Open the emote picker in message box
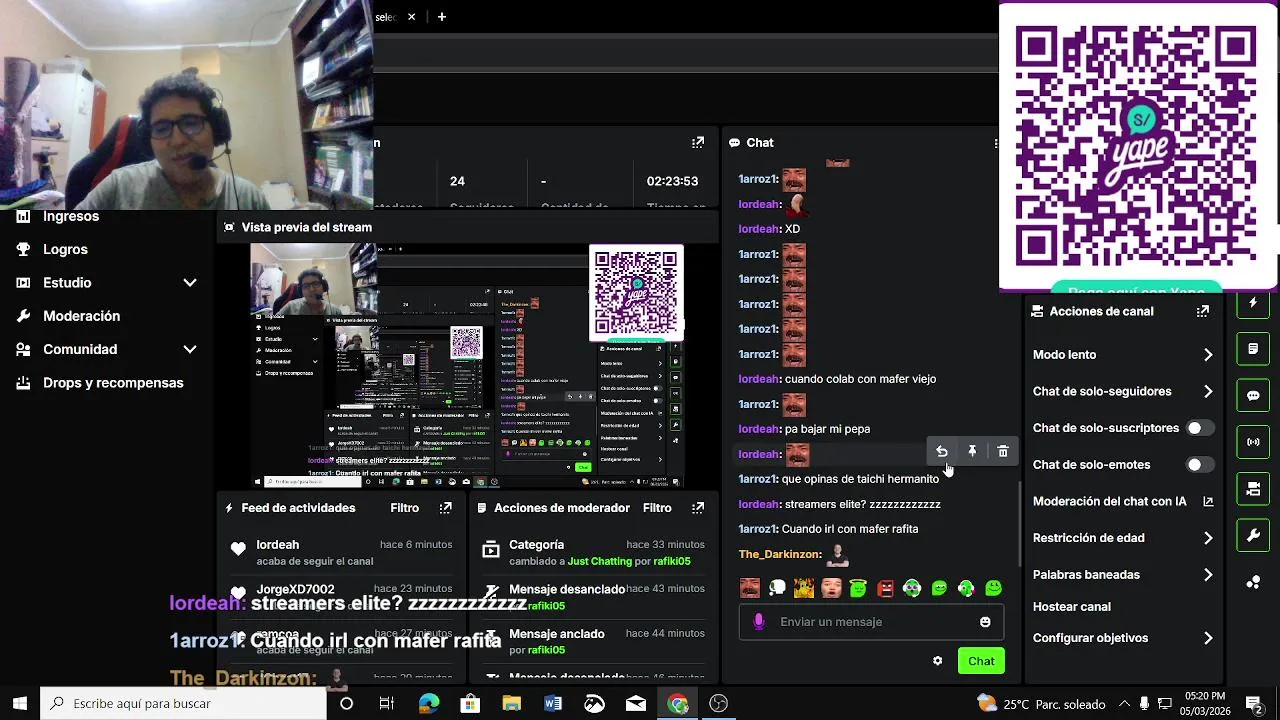Screen dimensions: 1280x720 pos(985,622)
